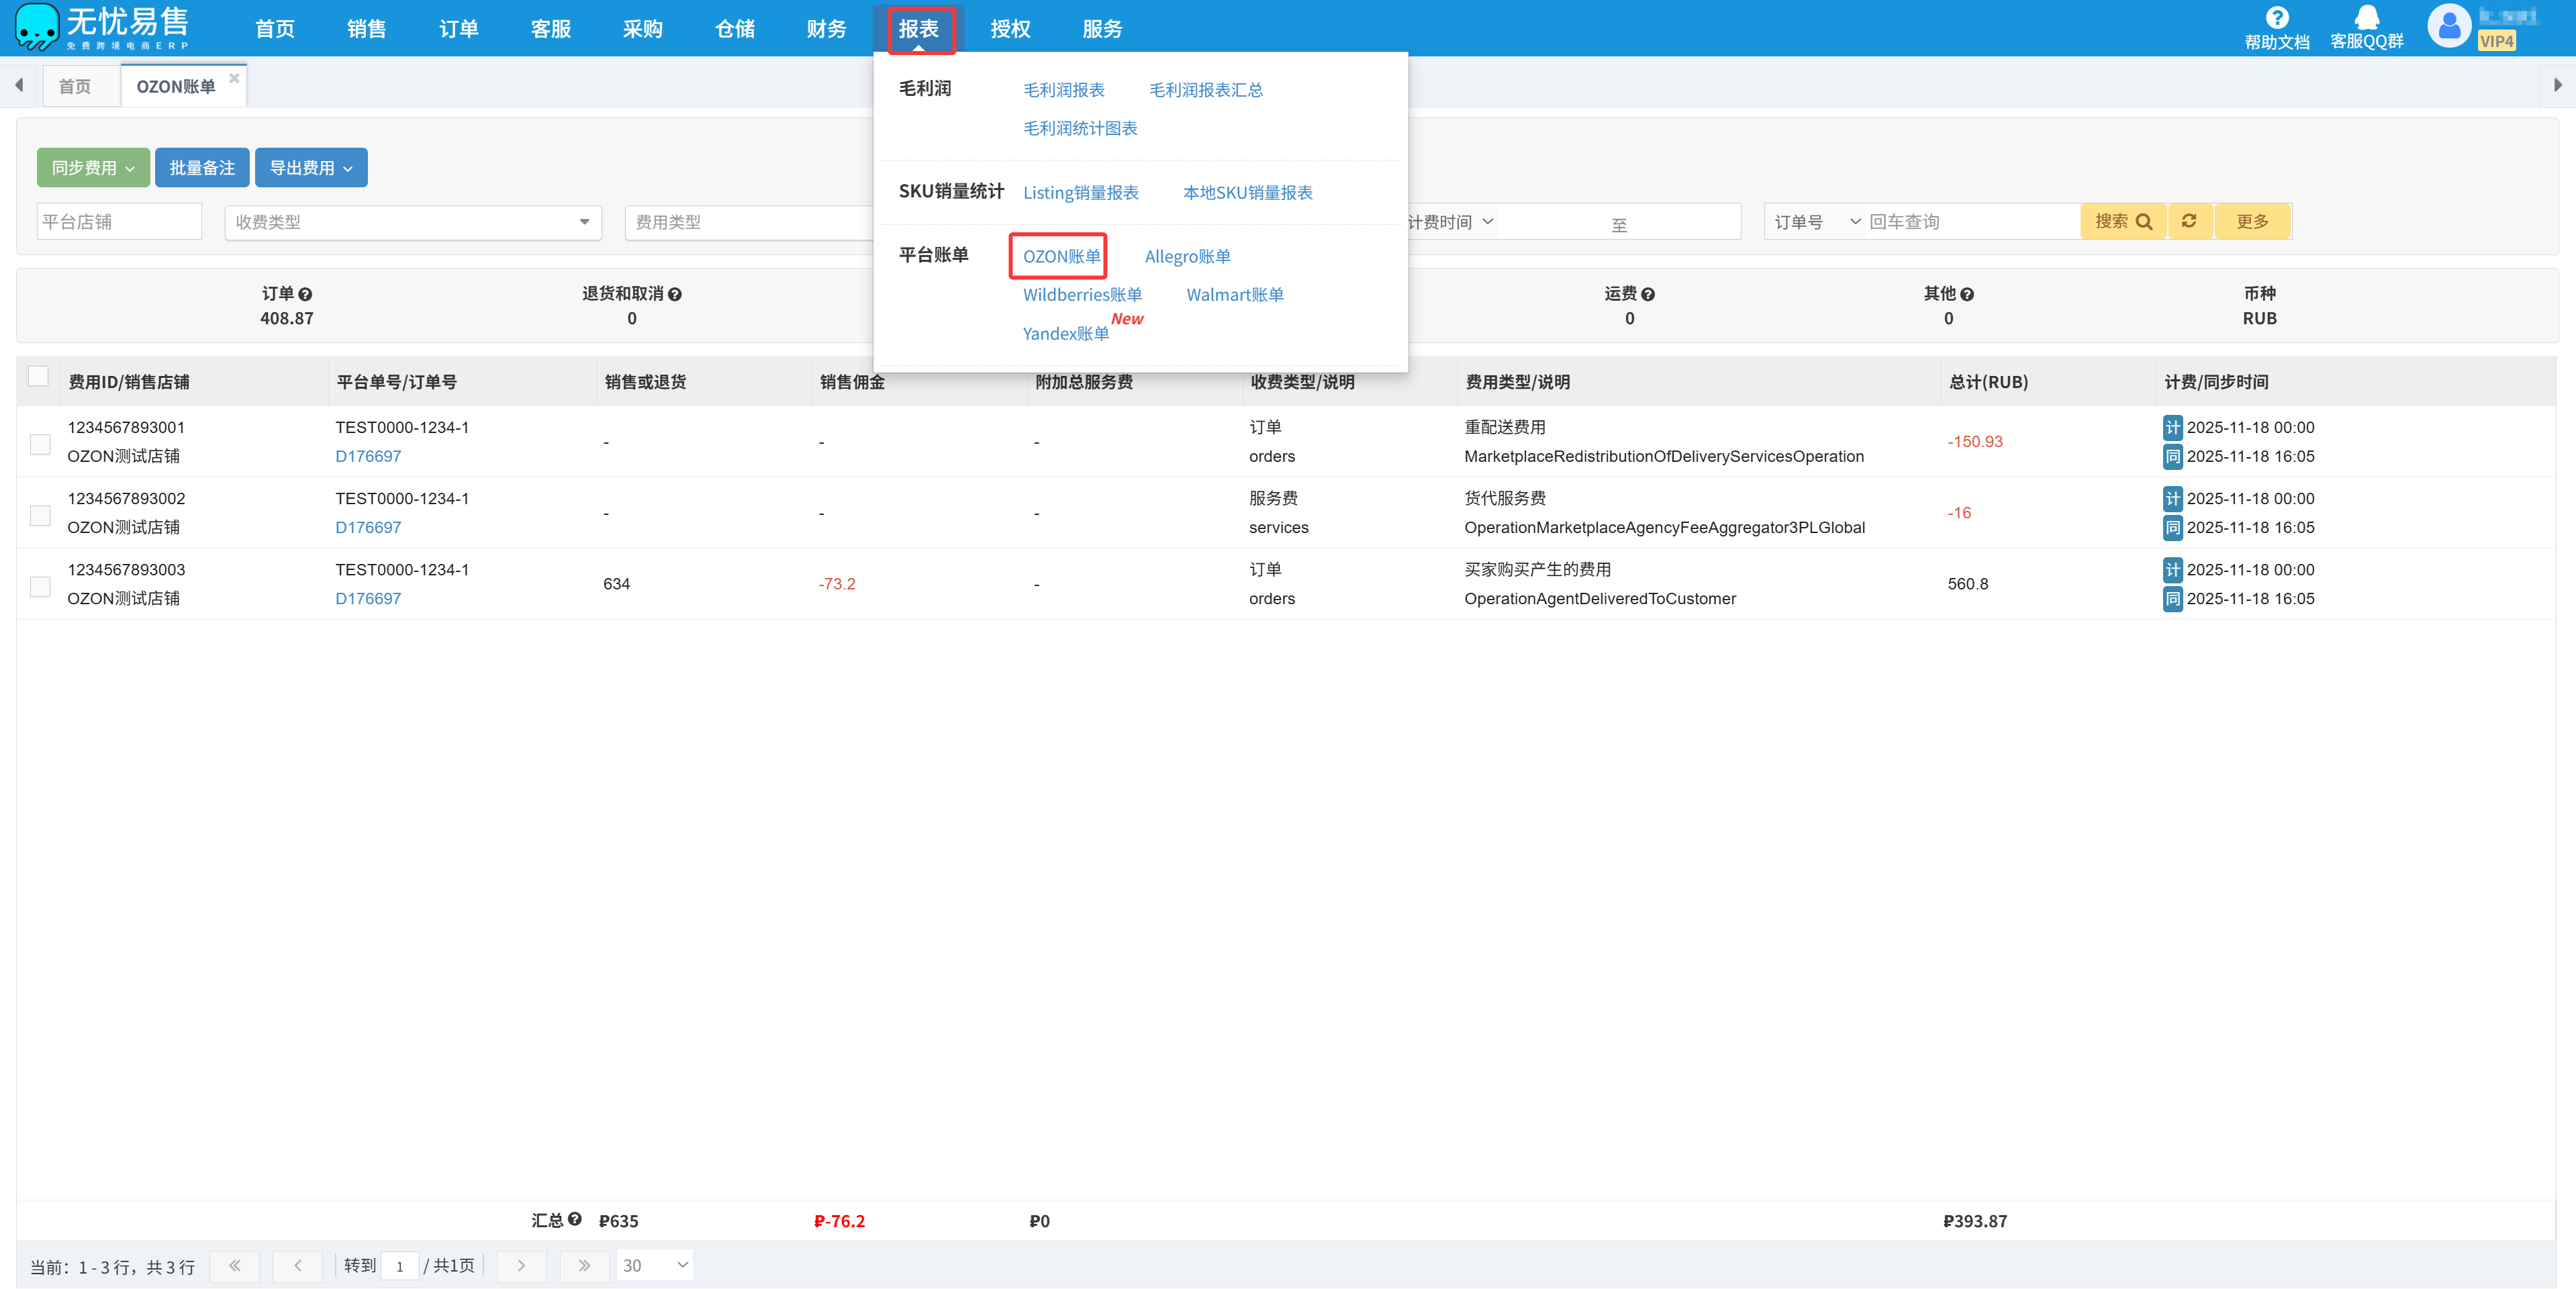Check the row for fee ID 1234567893001
2576x1289 pixels.
click(40, 443)
